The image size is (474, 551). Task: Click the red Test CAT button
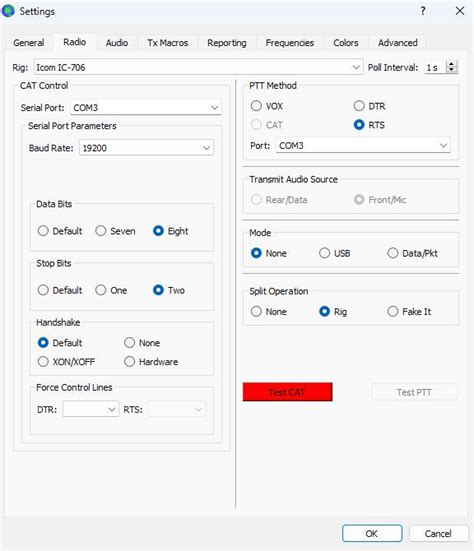pos(287,392)
